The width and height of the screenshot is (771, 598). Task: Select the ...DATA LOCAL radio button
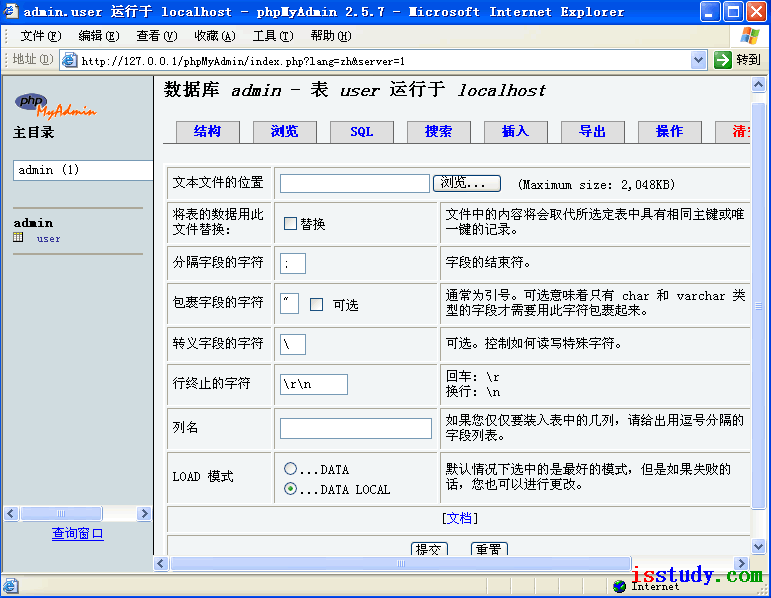click(x=290, y=489)
